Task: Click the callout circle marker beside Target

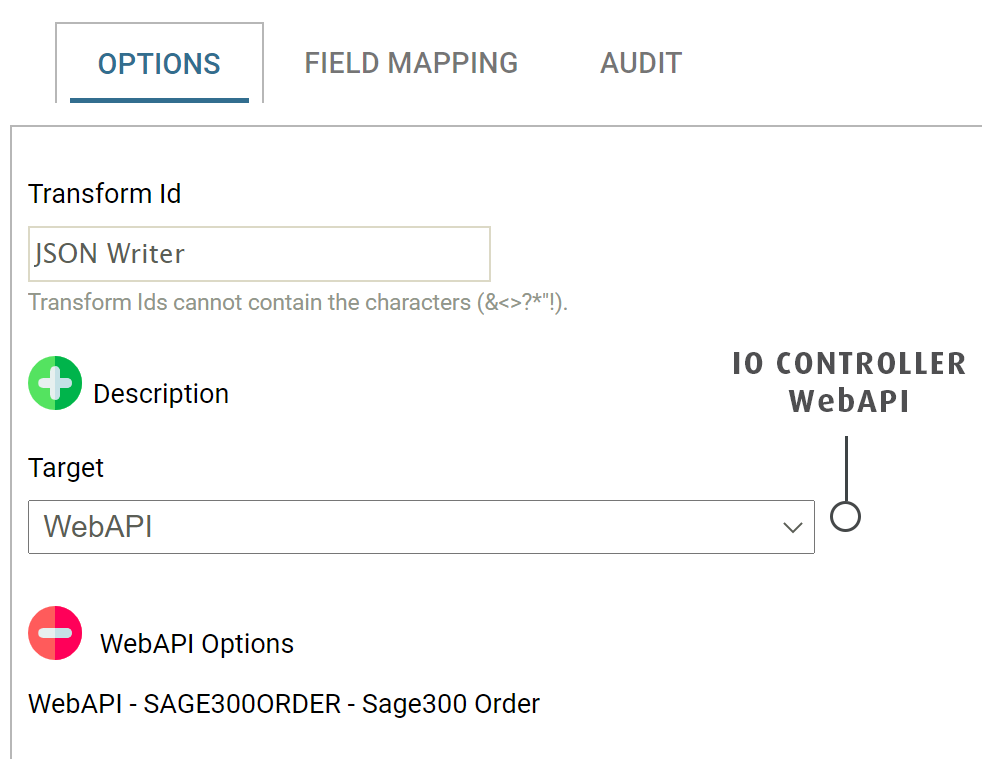Action: pyautogui.click(x=846, y=517)
